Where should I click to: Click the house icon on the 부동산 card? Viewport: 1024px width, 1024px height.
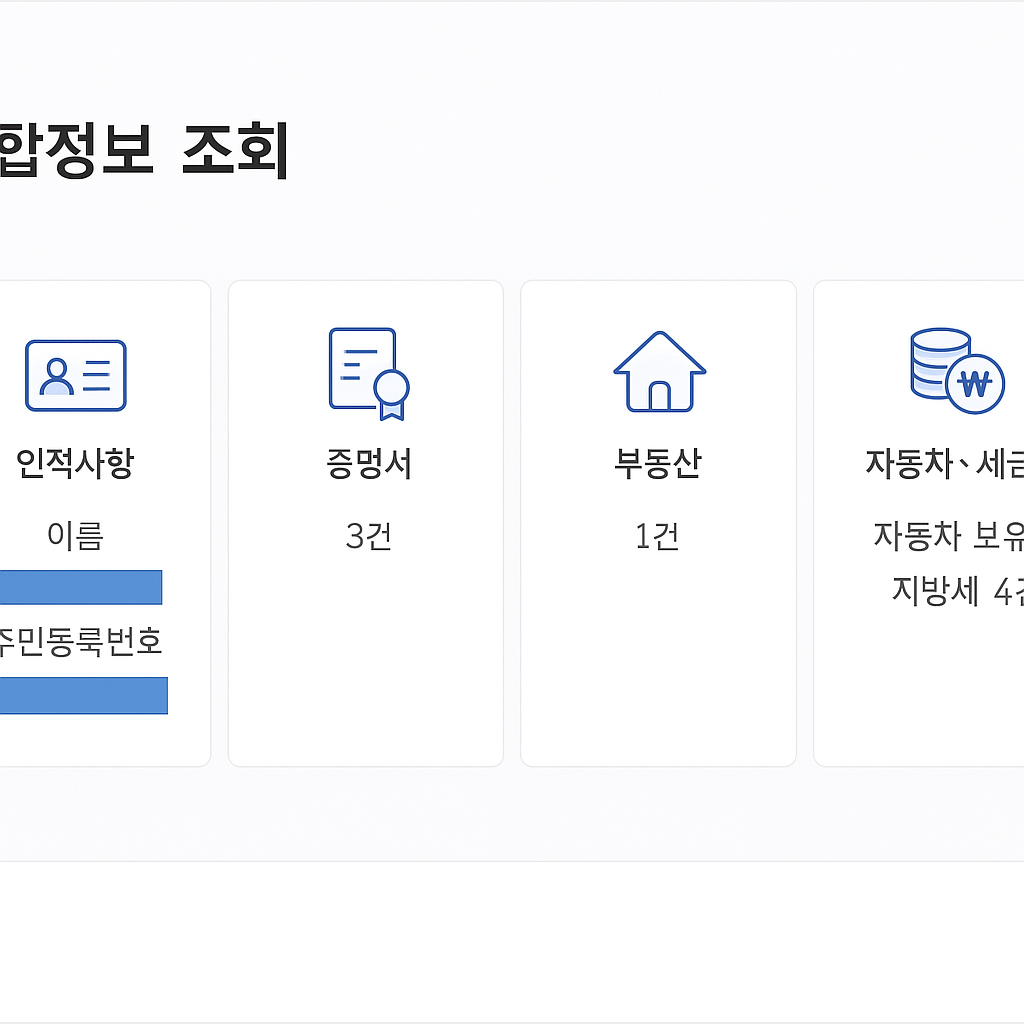658,372
